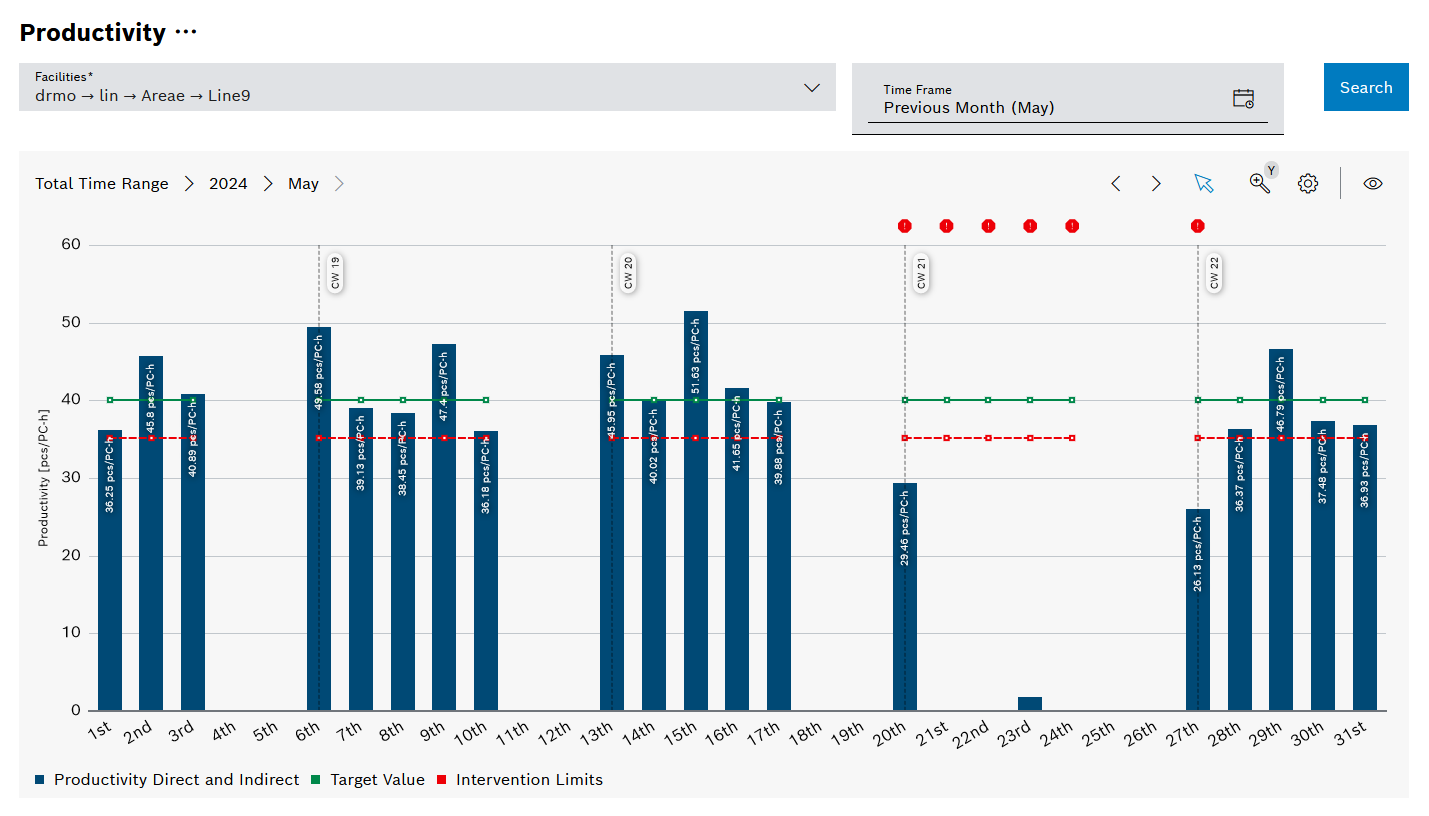Expand the chevron after May in the breadcrumb
Image resolution: width=1429 pixels, height=816 pixels.
[x=338, y=183]
